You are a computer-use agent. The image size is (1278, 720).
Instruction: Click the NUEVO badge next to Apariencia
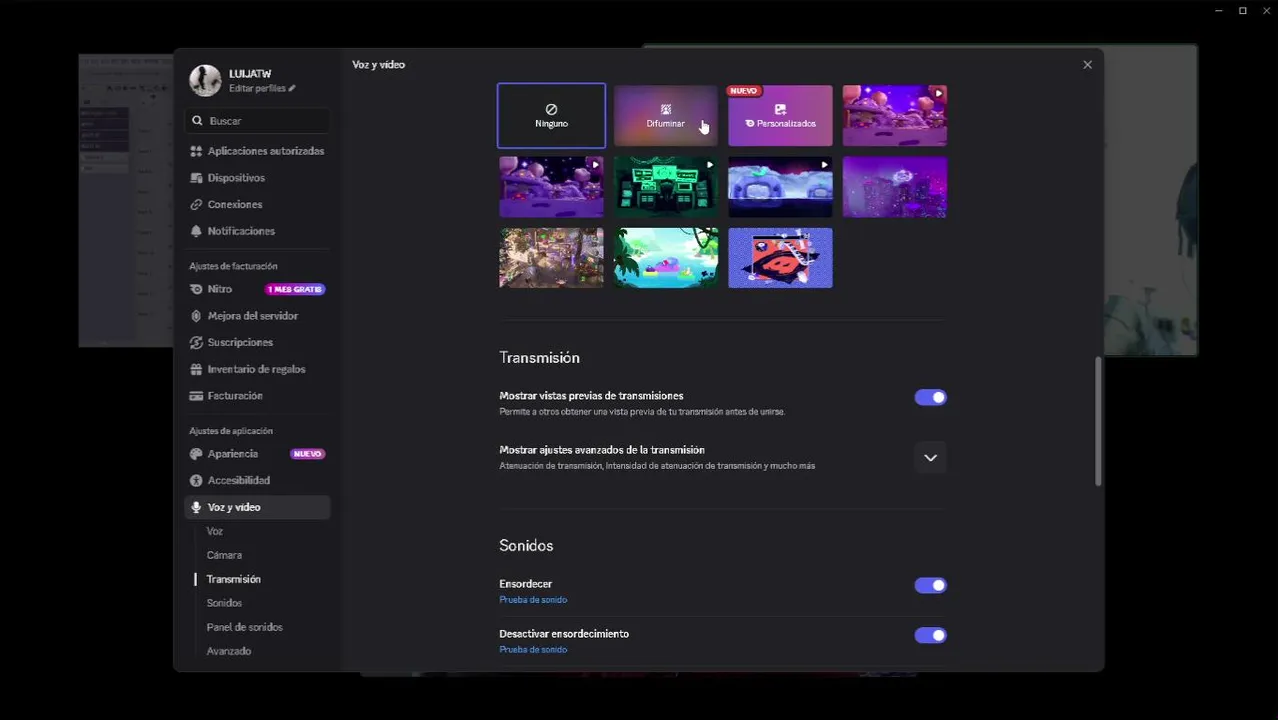pyautogui.click(x=307, y=454)
